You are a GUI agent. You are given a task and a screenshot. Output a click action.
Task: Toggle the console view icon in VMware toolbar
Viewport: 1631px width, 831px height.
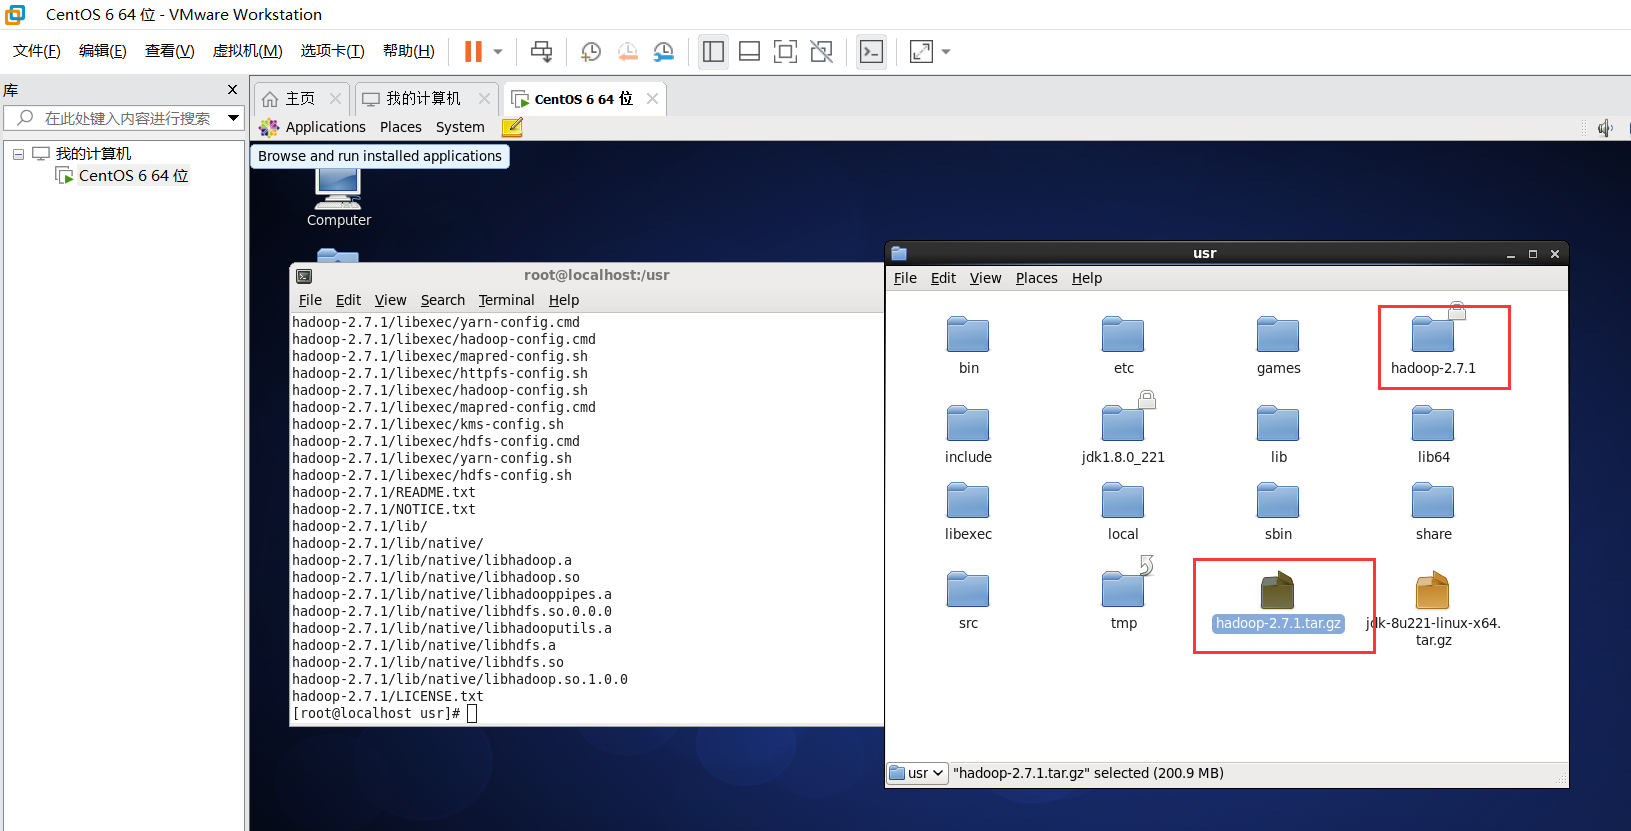[871, 51]
